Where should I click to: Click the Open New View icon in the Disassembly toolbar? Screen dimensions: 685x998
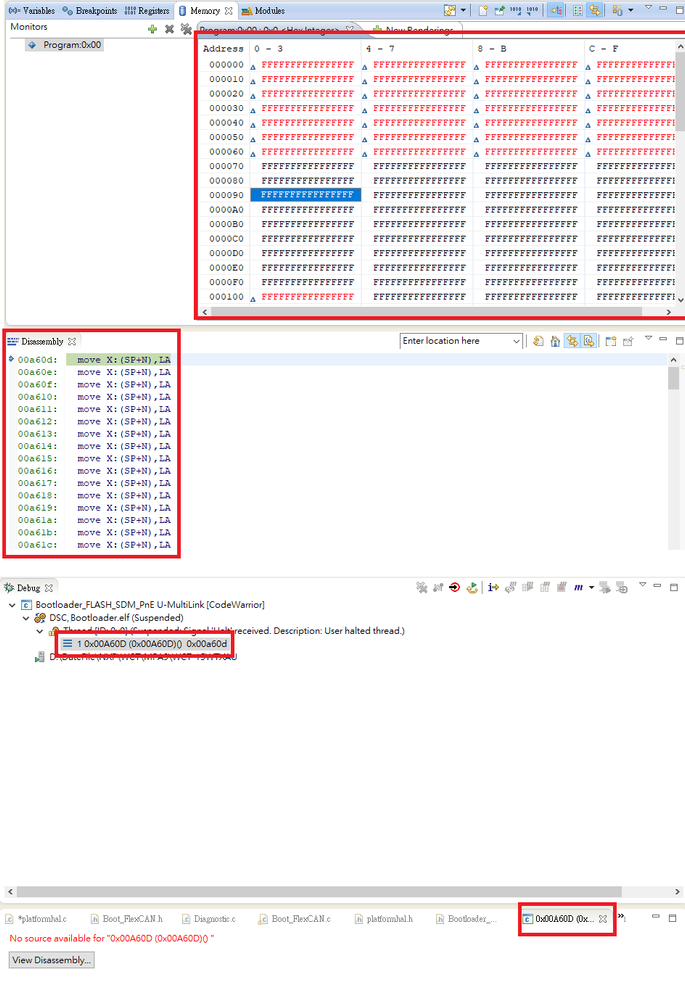click(611, 341)
